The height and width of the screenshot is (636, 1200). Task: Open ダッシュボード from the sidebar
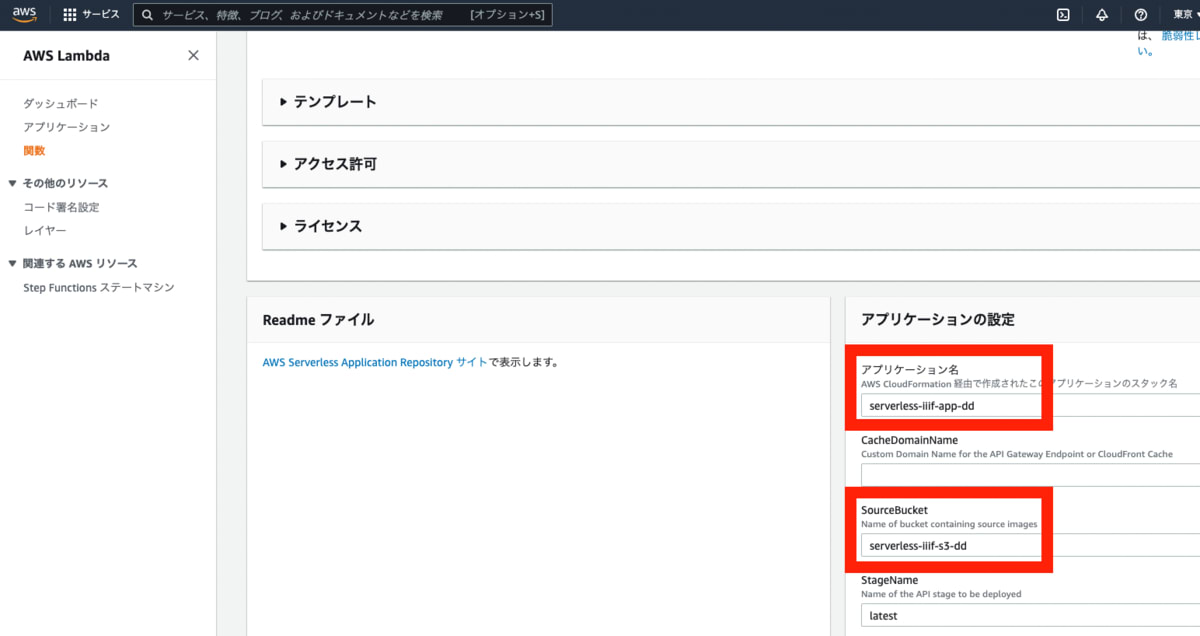point(59,103)
